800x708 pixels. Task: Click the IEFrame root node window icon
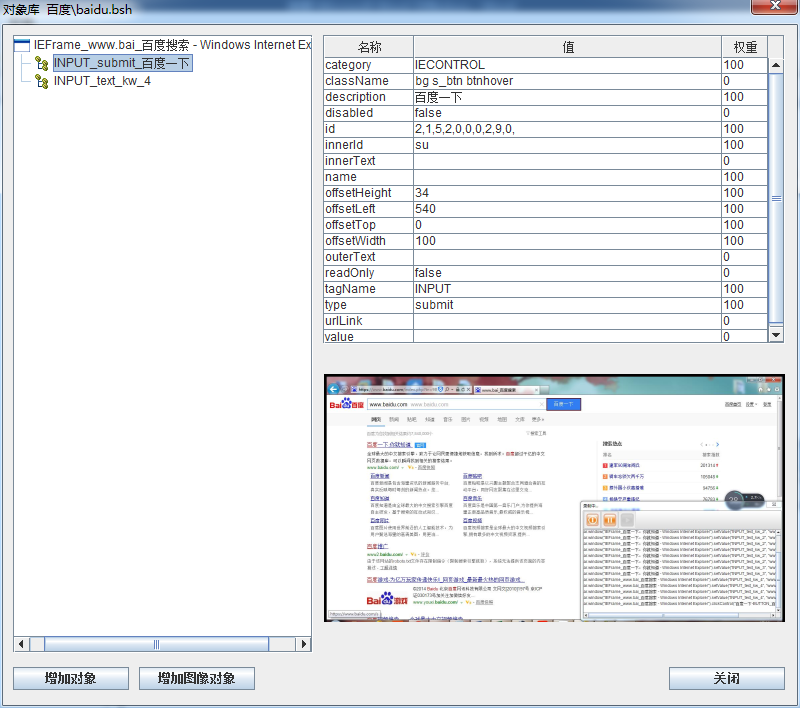tap(22, 45)
